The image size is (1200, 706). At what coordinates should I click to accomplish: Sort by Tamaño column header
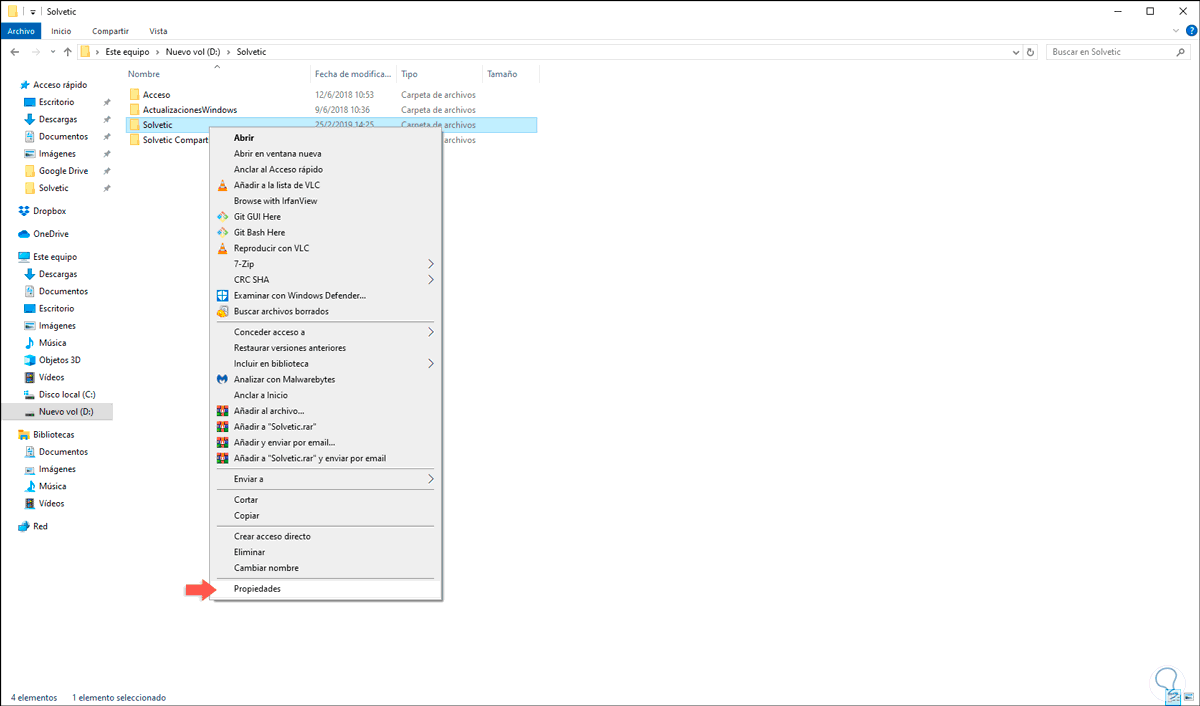(x=502, y=74)
